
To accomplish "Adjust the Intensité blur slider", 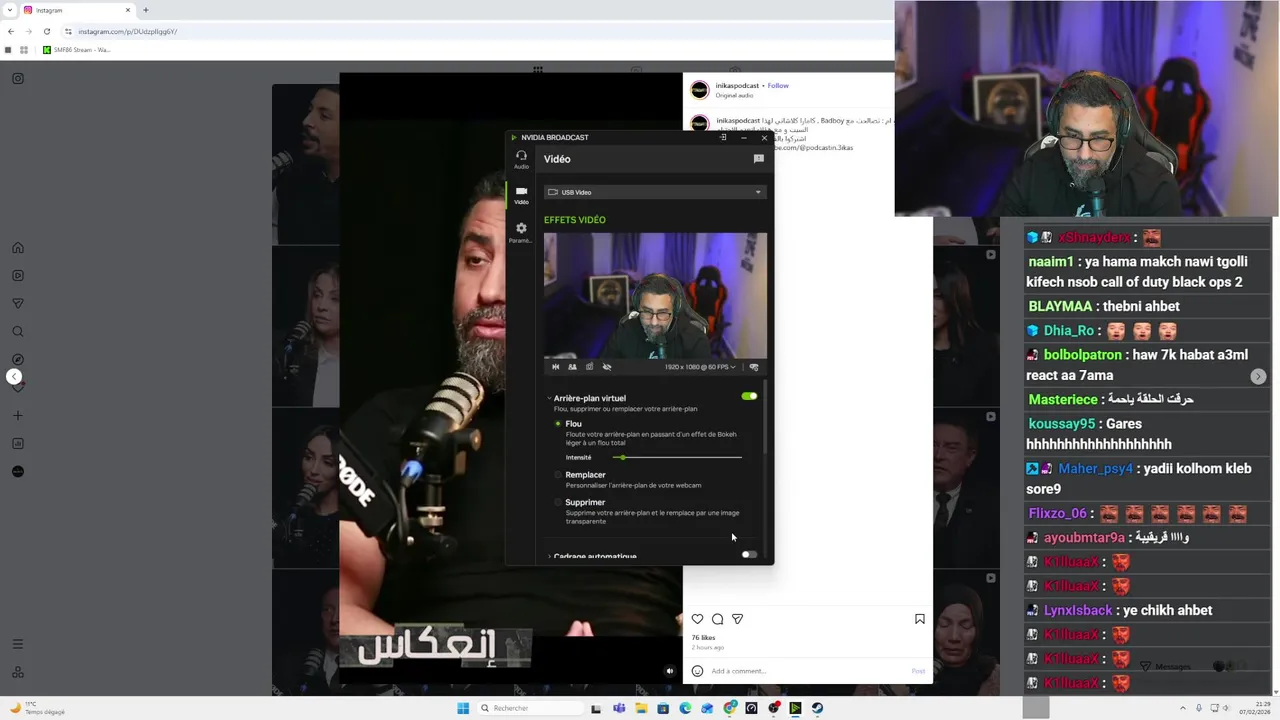I will coord(677,457).
